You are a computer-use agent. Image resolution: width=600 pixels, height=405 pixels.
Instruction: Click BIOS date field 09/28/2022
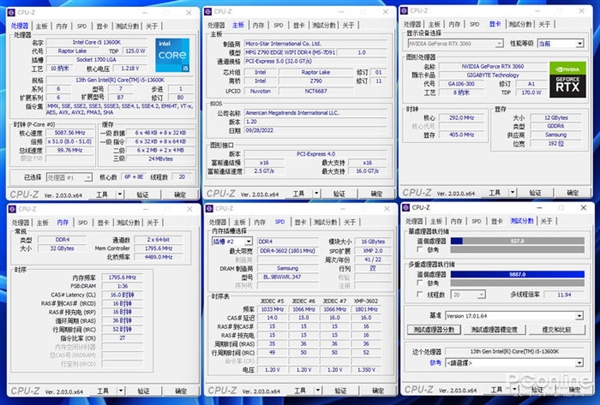pos(316,131)
